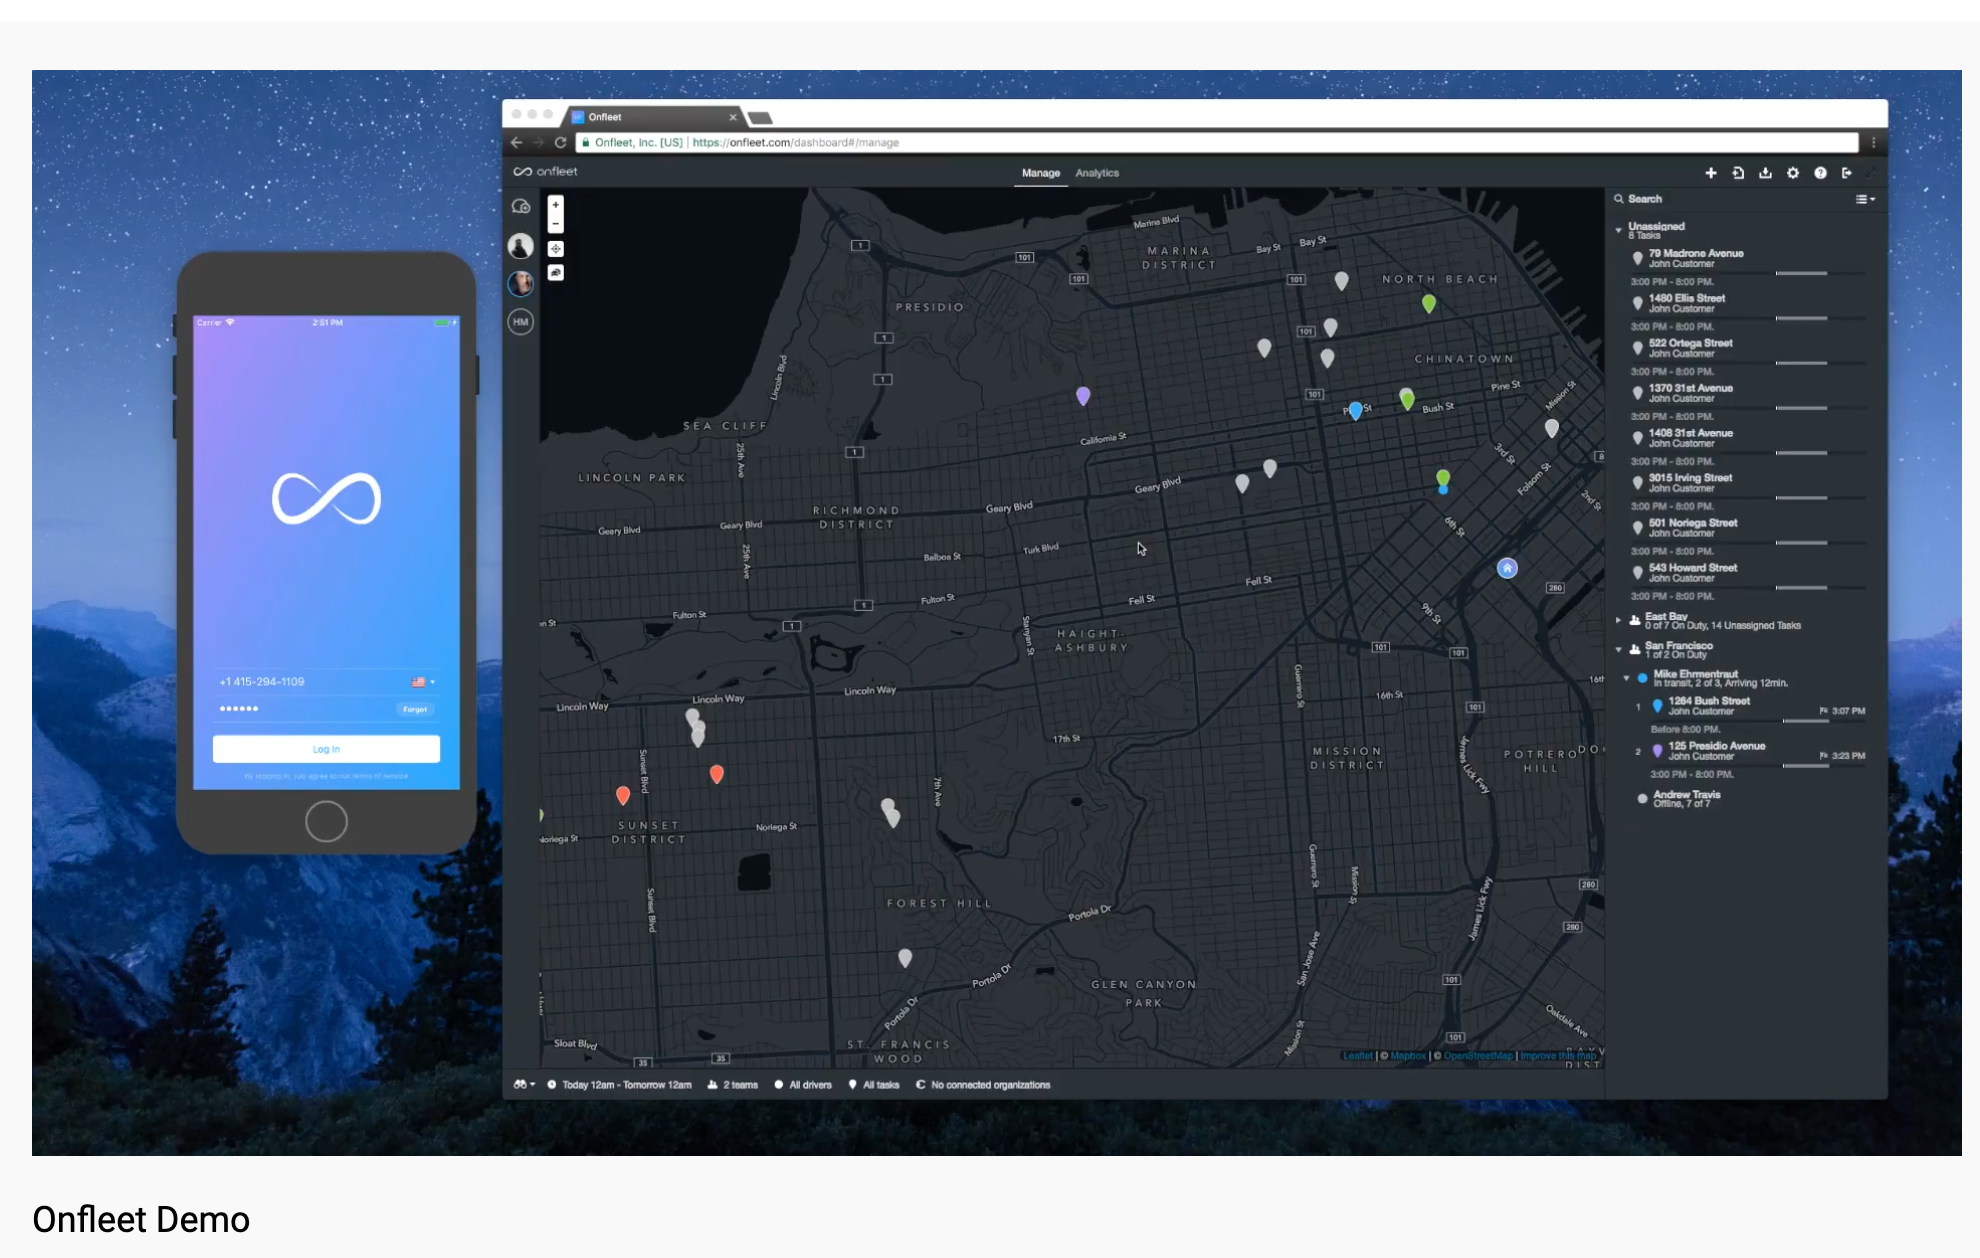Click the plus icon to create task
This screenshot has width=1980, height=1258.
[1711, 173]
